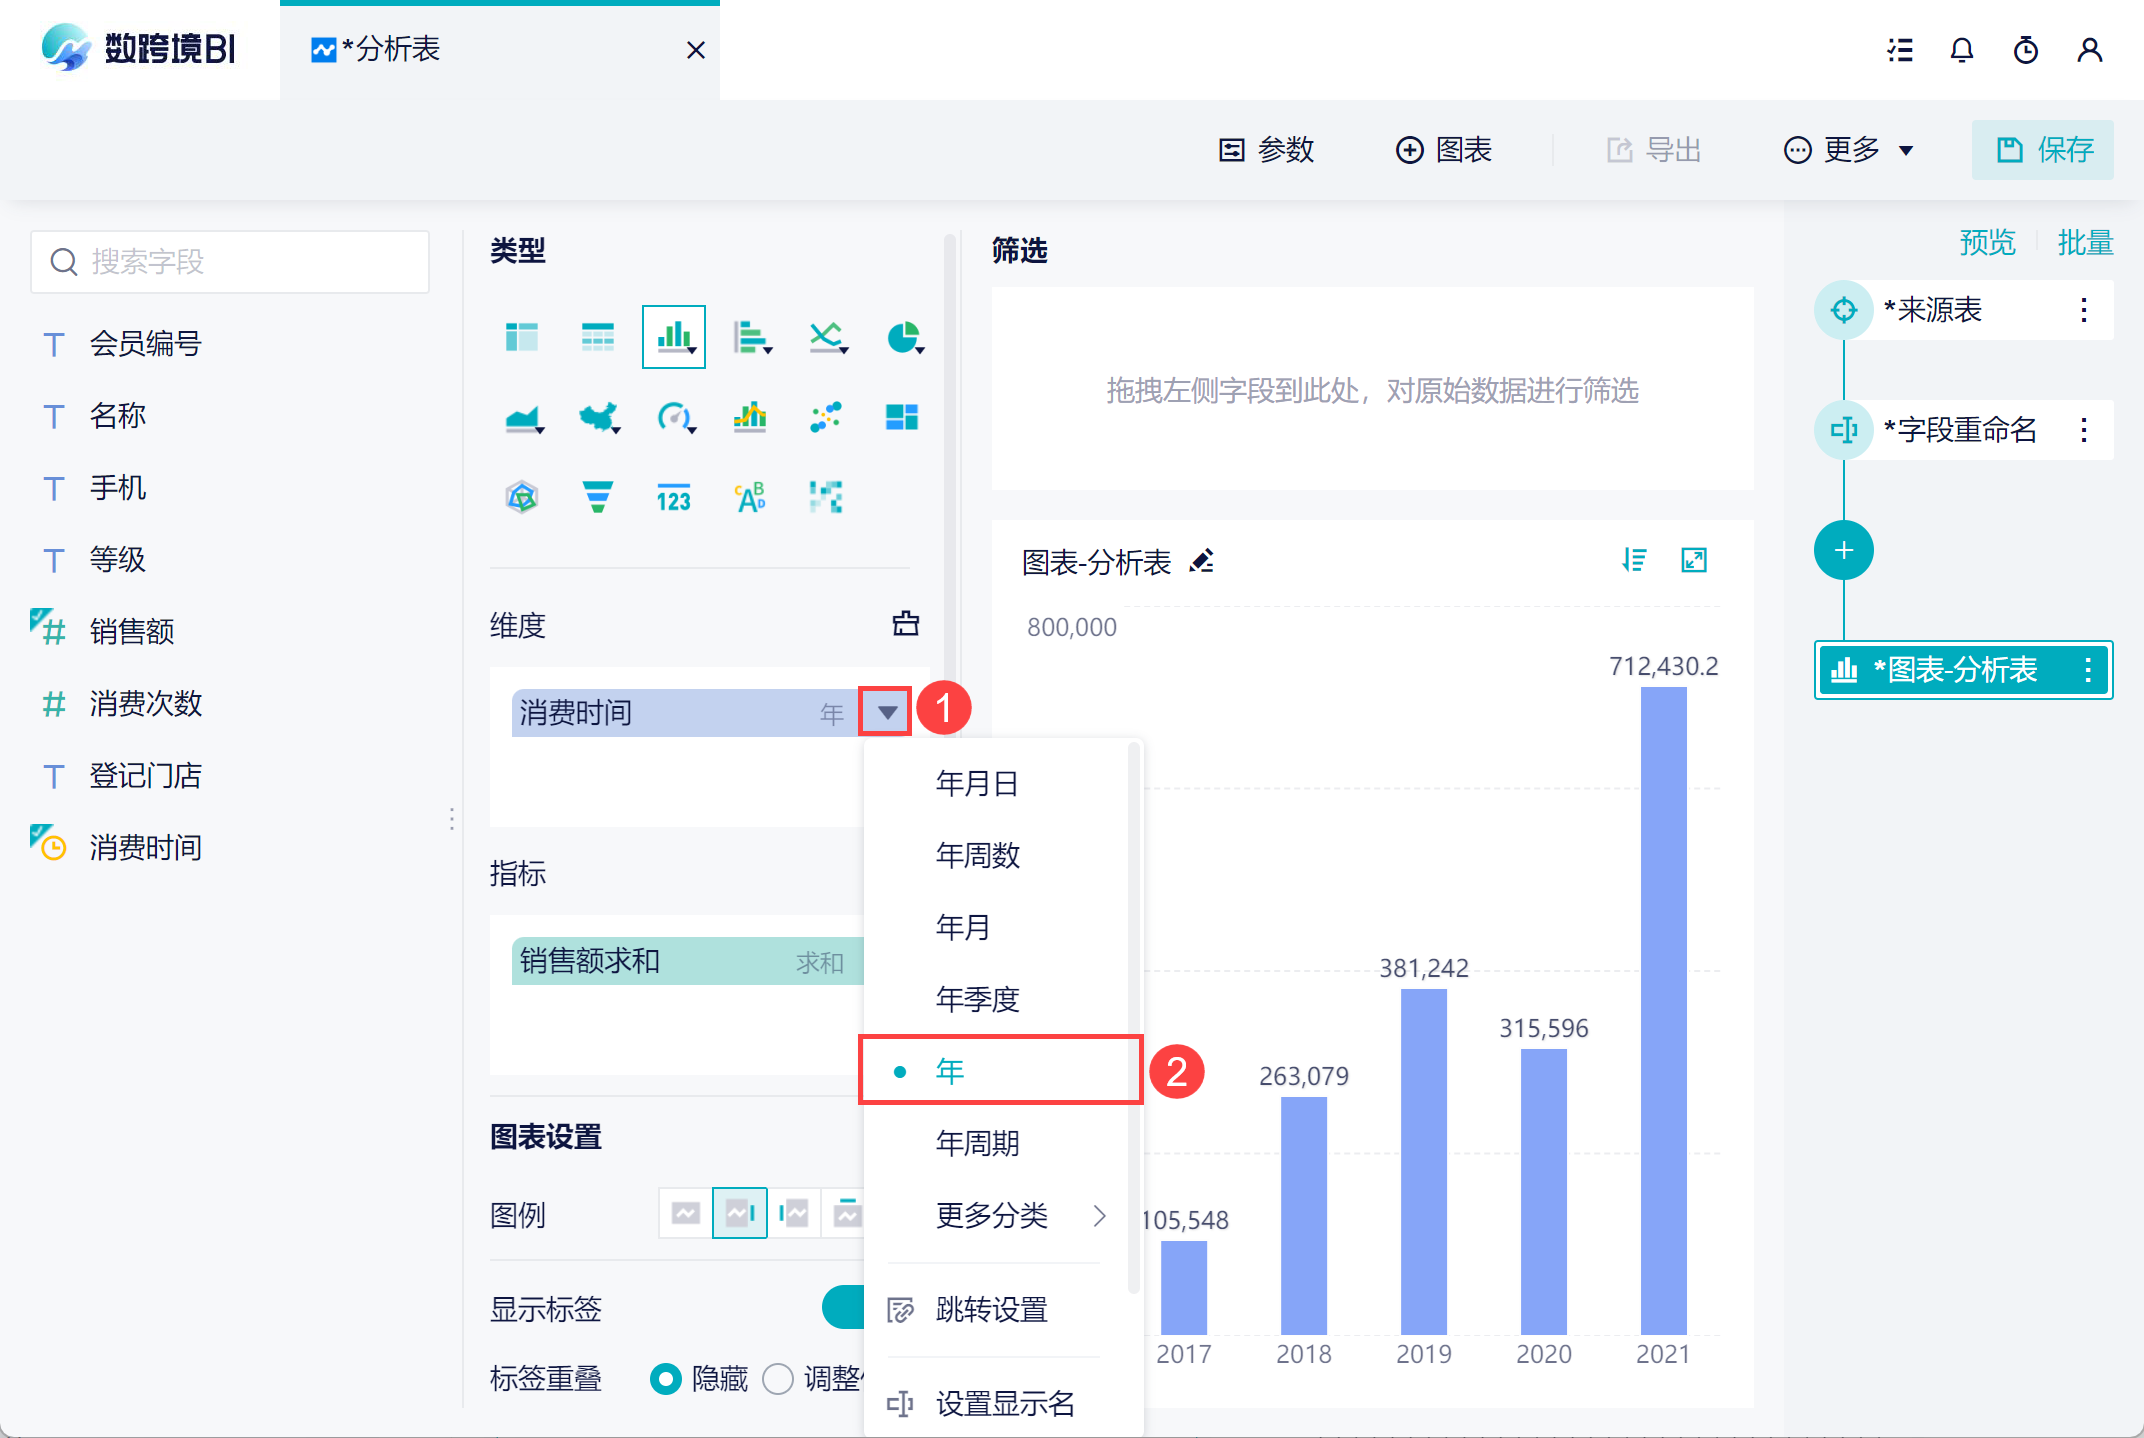Viewport: 2144px width, 1438px height.
Task: Select the pie chart type icon
Action: point(903,338)
